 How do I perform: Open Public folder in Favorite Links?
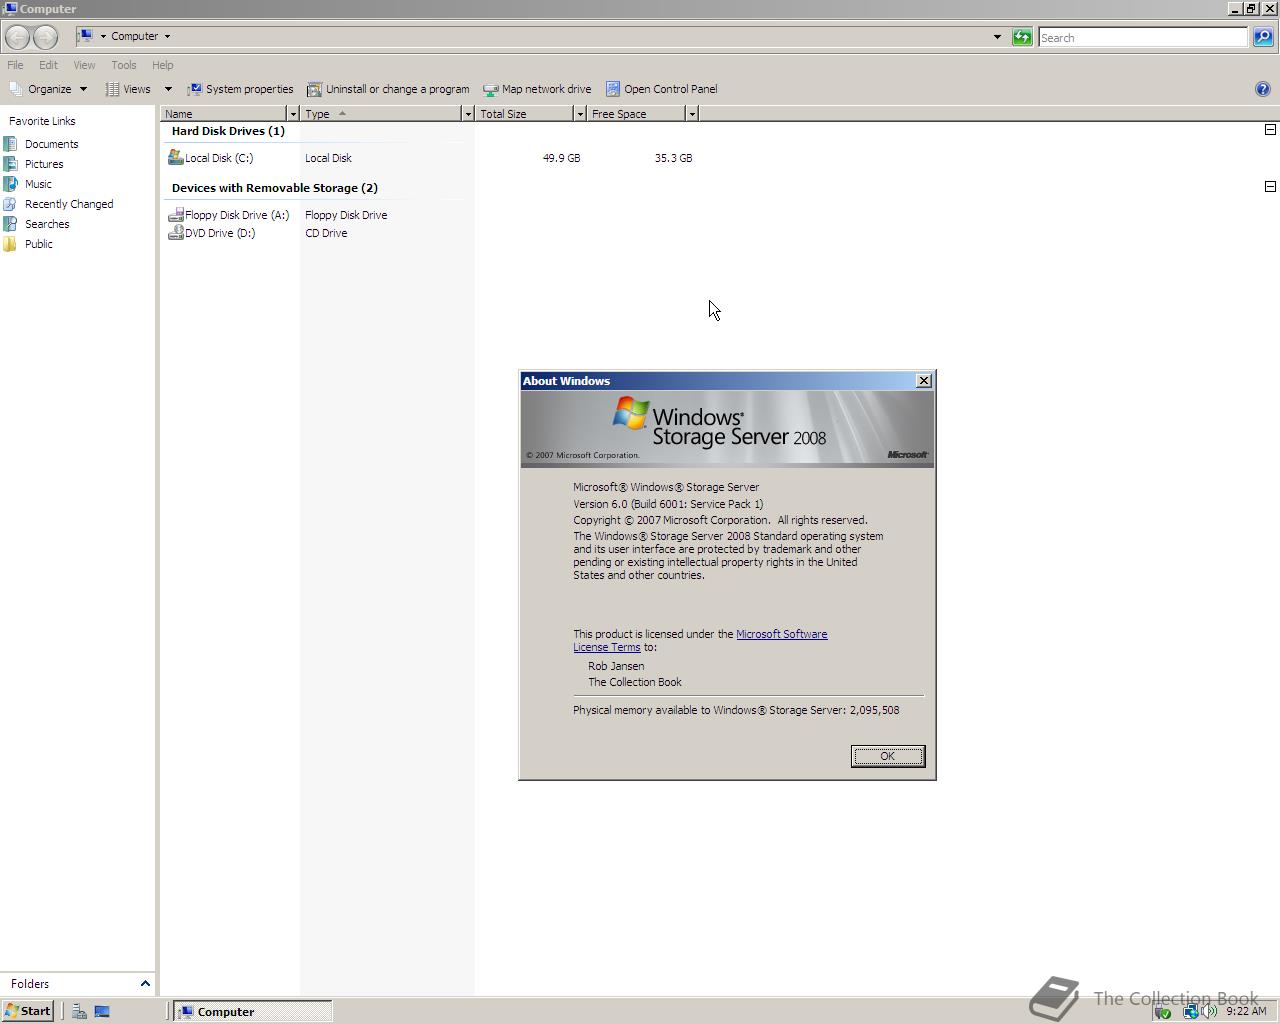39,244
